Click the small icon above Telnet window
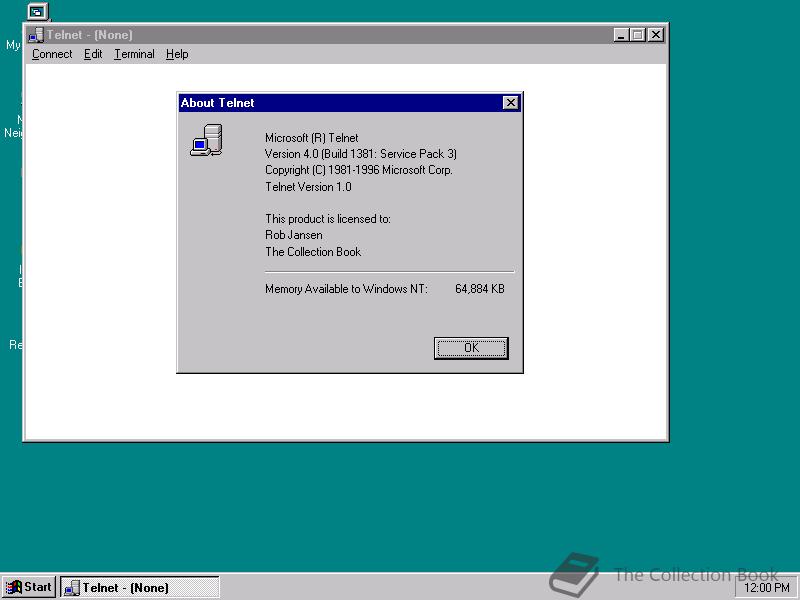Viewport: 800px width, 600px height. tap(37, 11)
